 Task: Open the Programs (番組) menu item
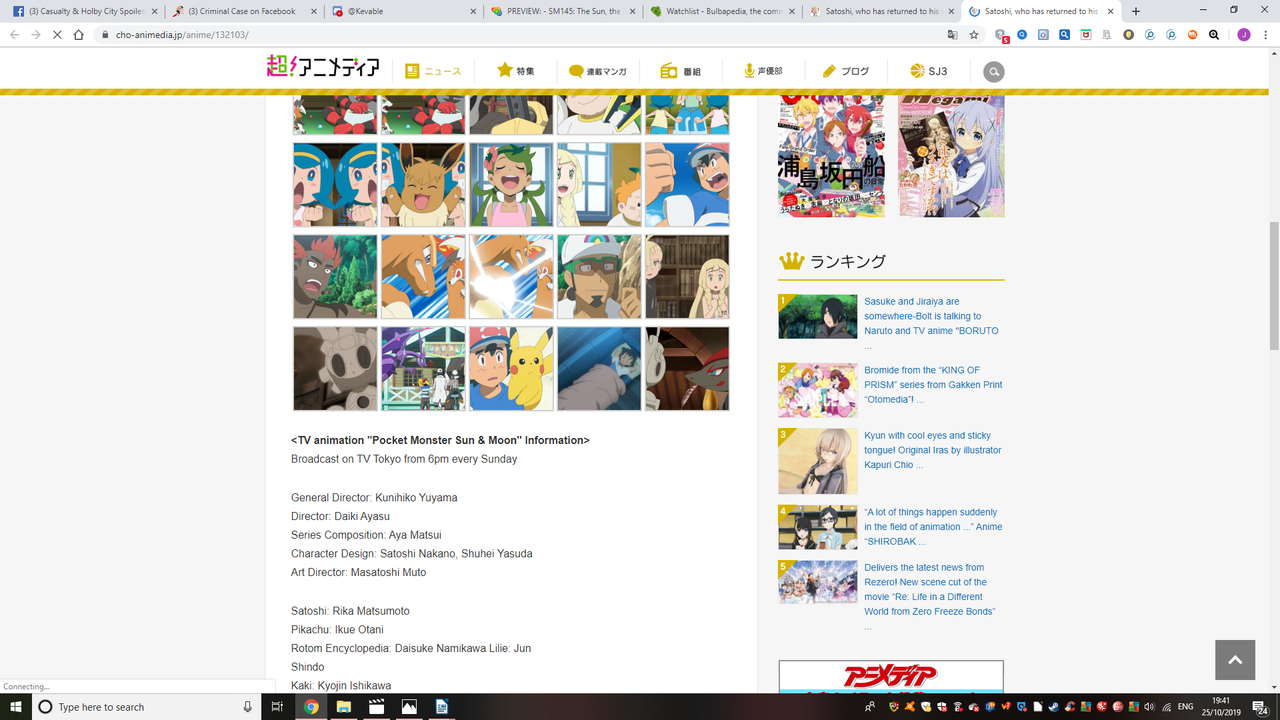click(x=680, y=71)
